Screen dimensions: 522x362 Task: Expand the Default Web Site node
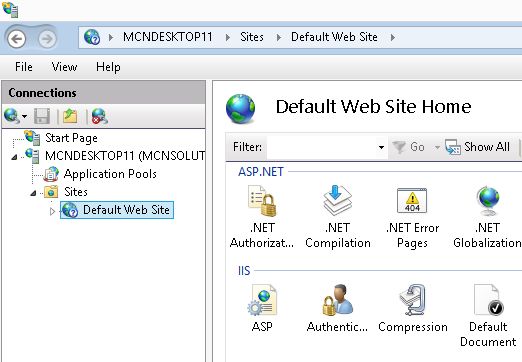(x=52, y=211)
